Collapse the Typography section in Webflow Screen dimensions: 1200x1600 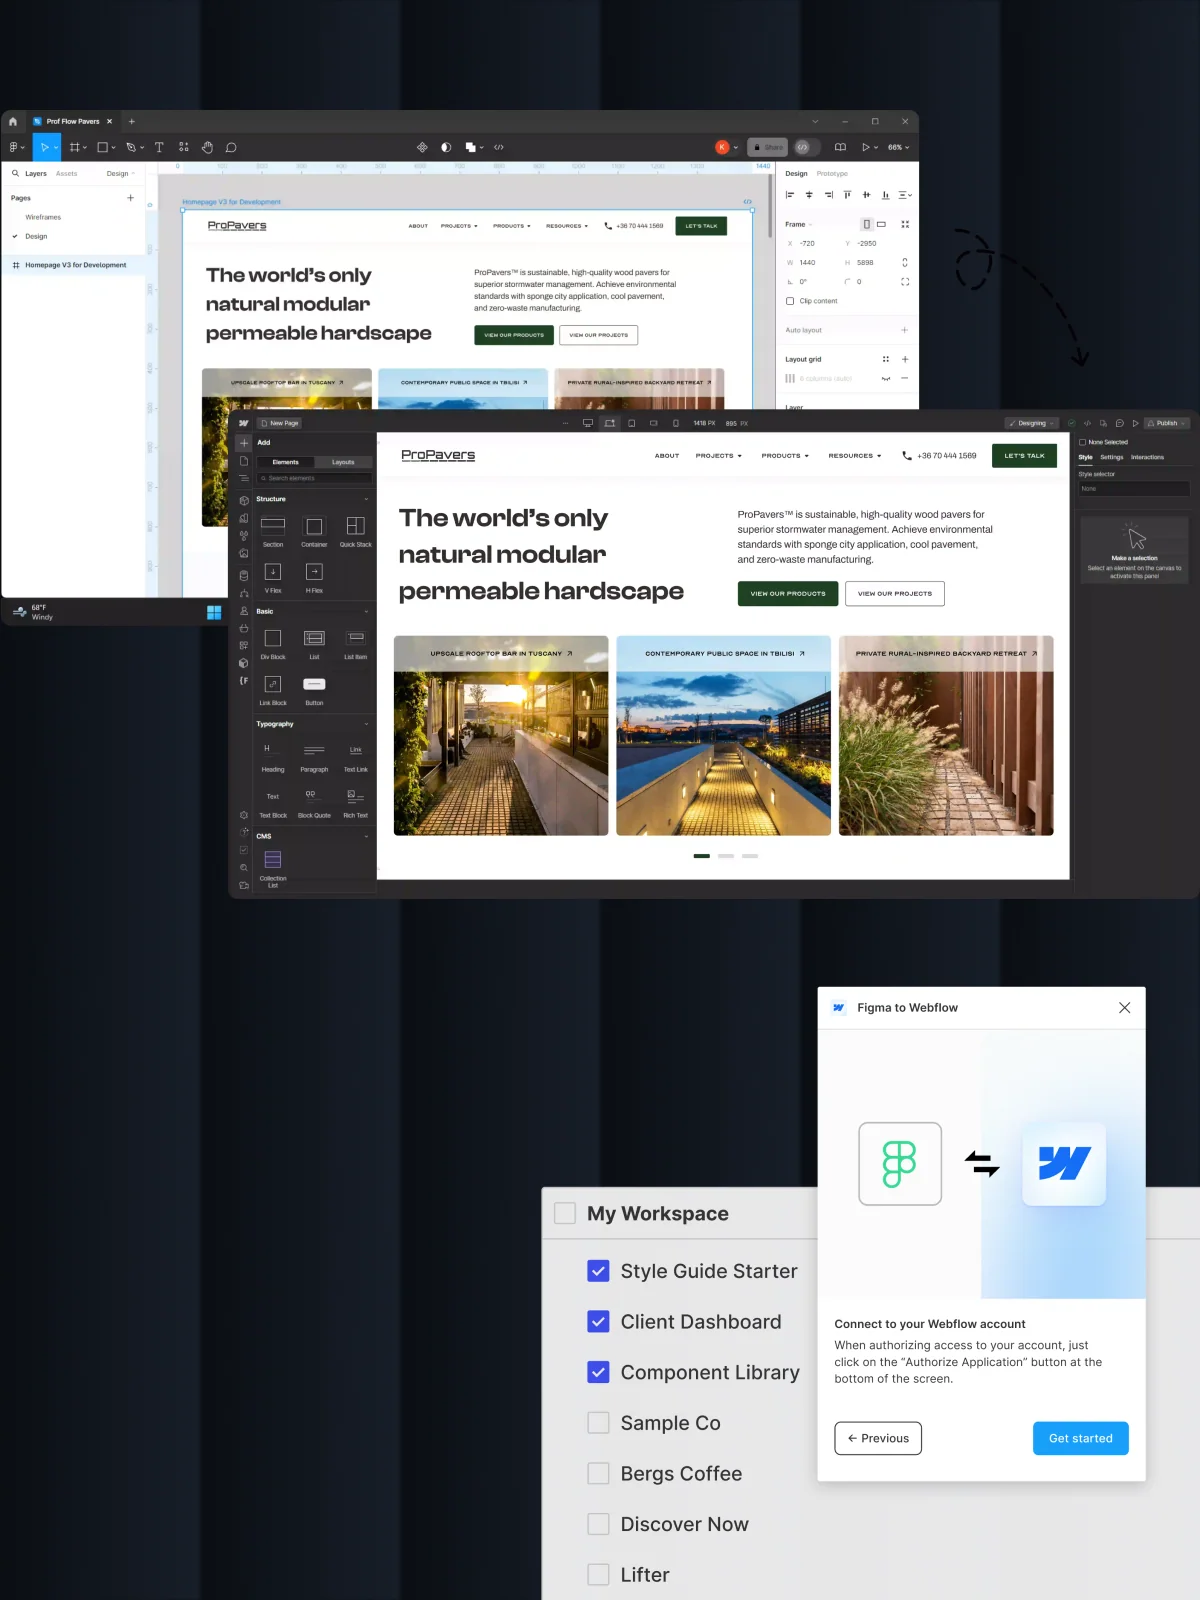coord(366,724)
